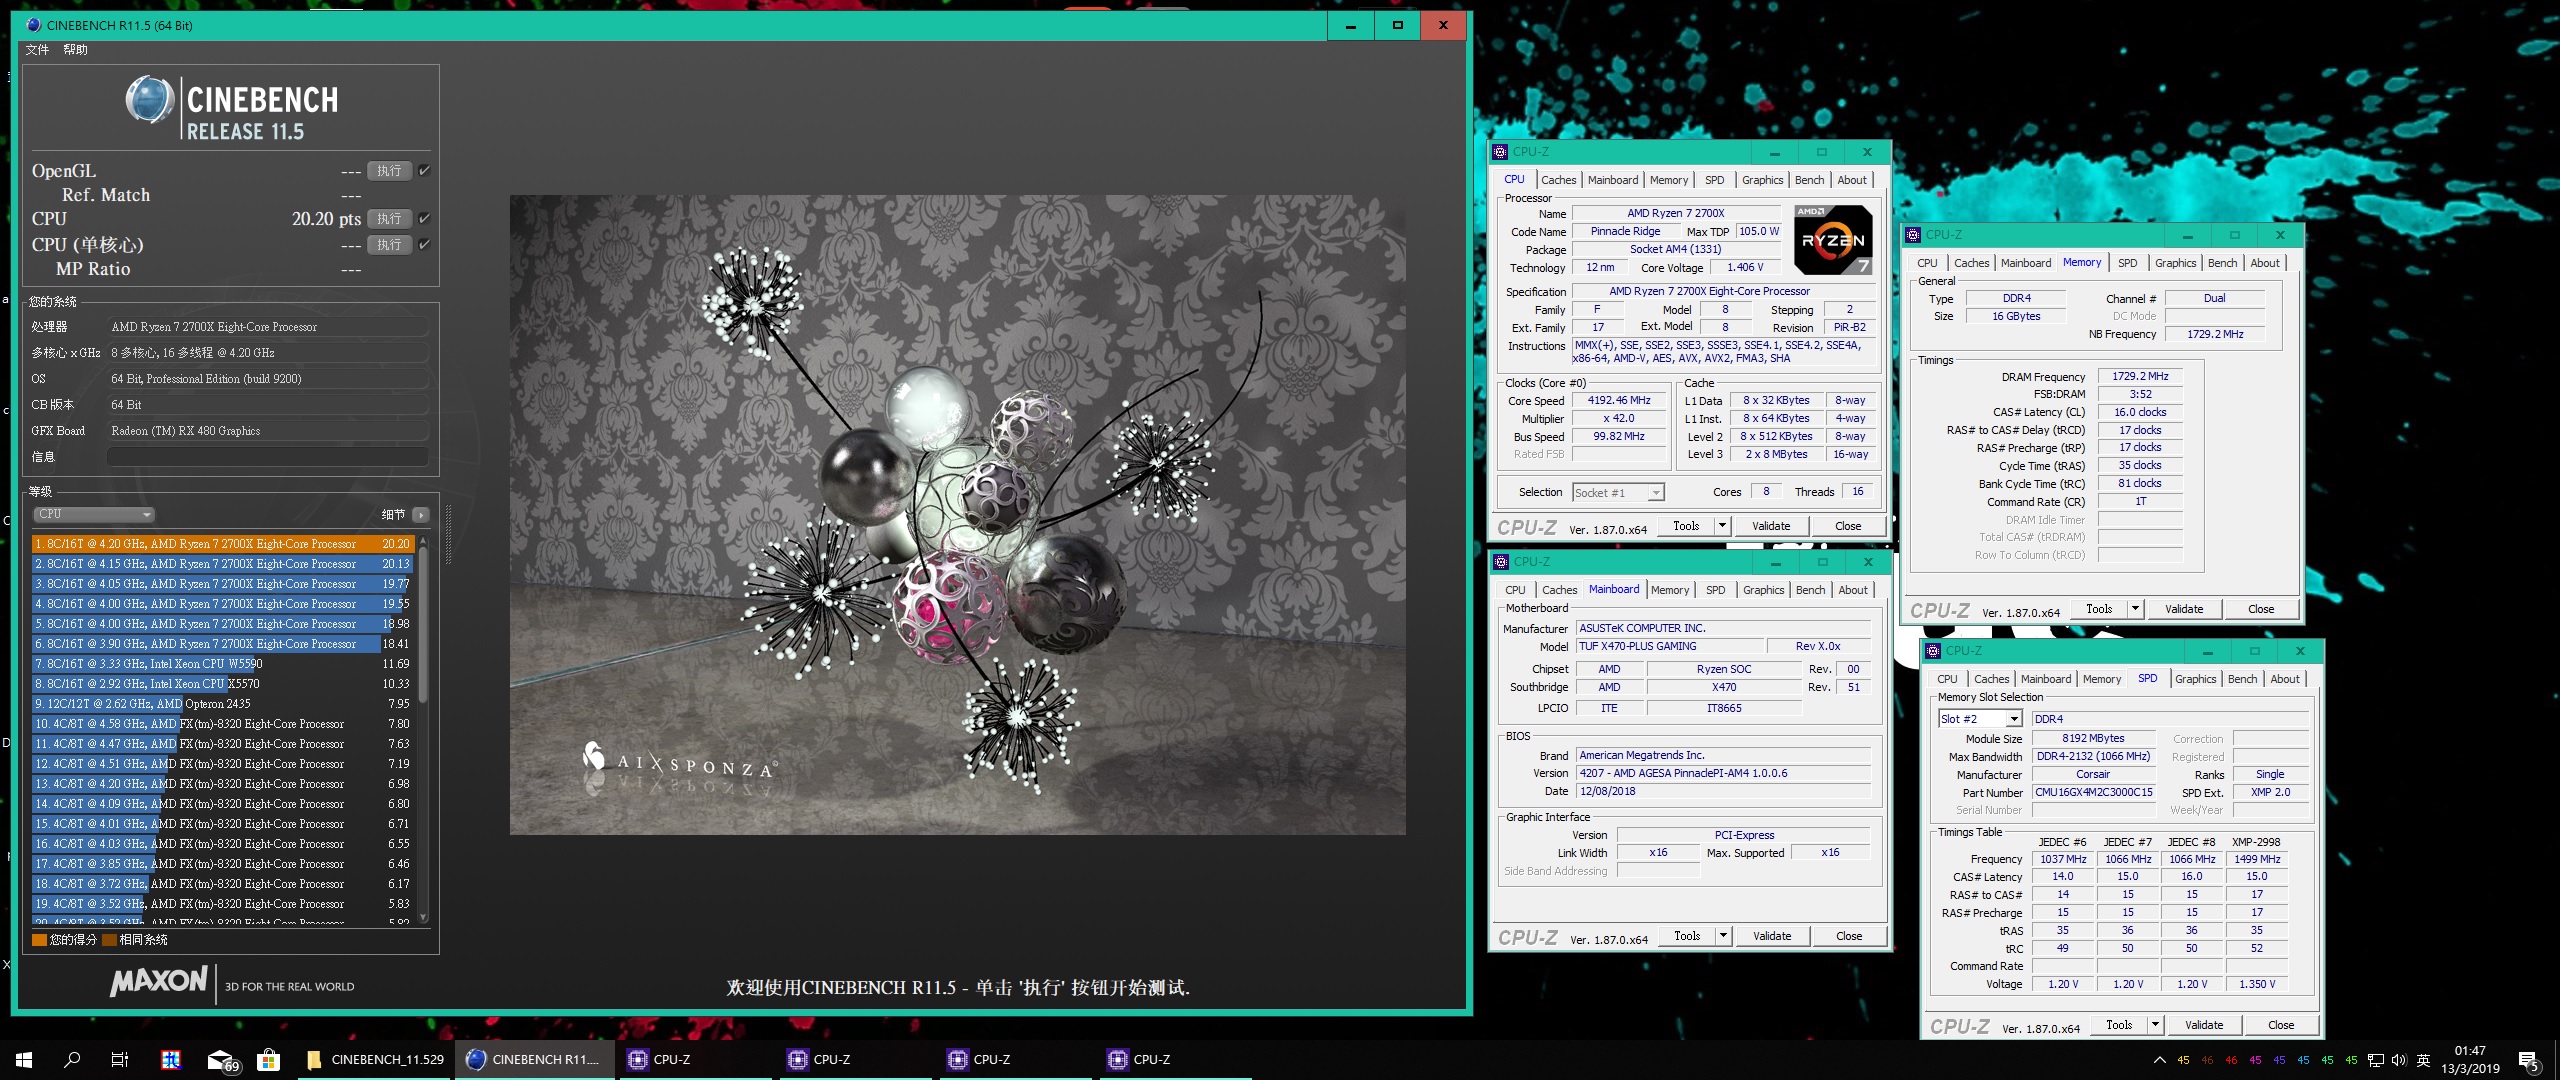Click the 英 input method indicator
2560x1080 pixels.
[2423, 1061]
